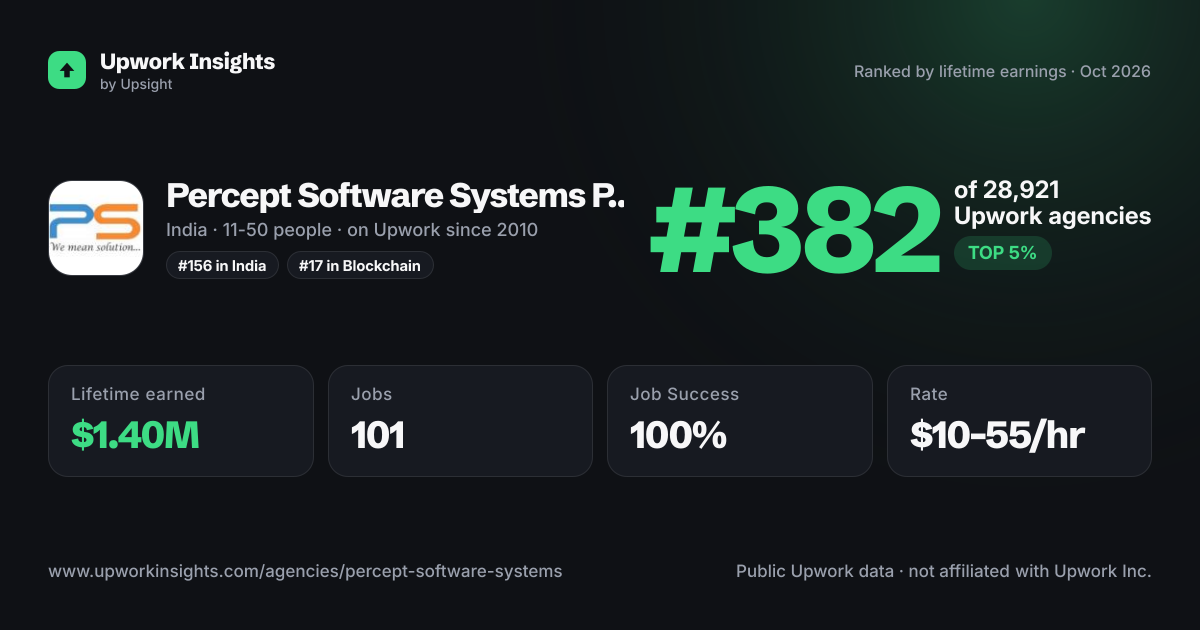Click the 'TOP 5%' green badge
The image size is (1200, 630).
1002,253
